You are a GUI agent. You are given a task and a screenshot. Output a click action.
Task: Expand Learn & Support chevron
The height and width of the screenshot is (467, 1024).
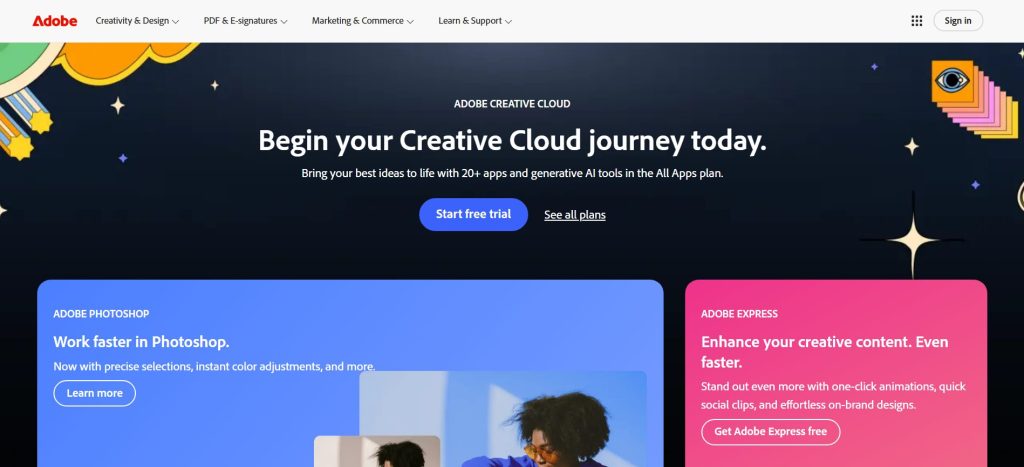pos(508,22)
